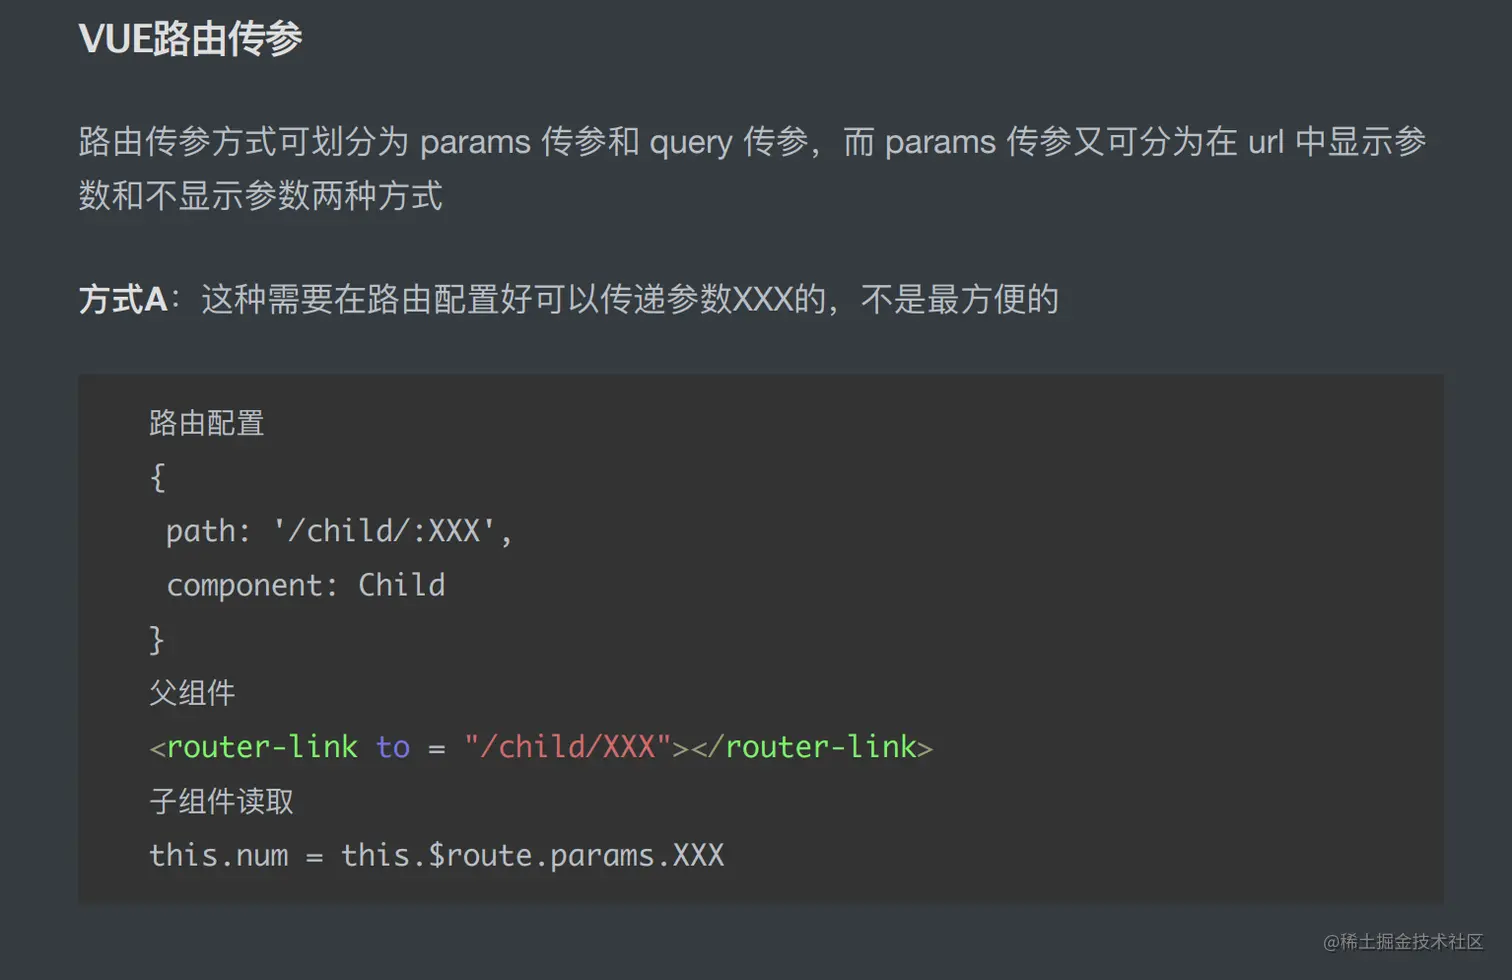The height and width of the screenshot is (980, 1512).
Task: Click the closing router-link tag
Action: click(x=820, y=747)
